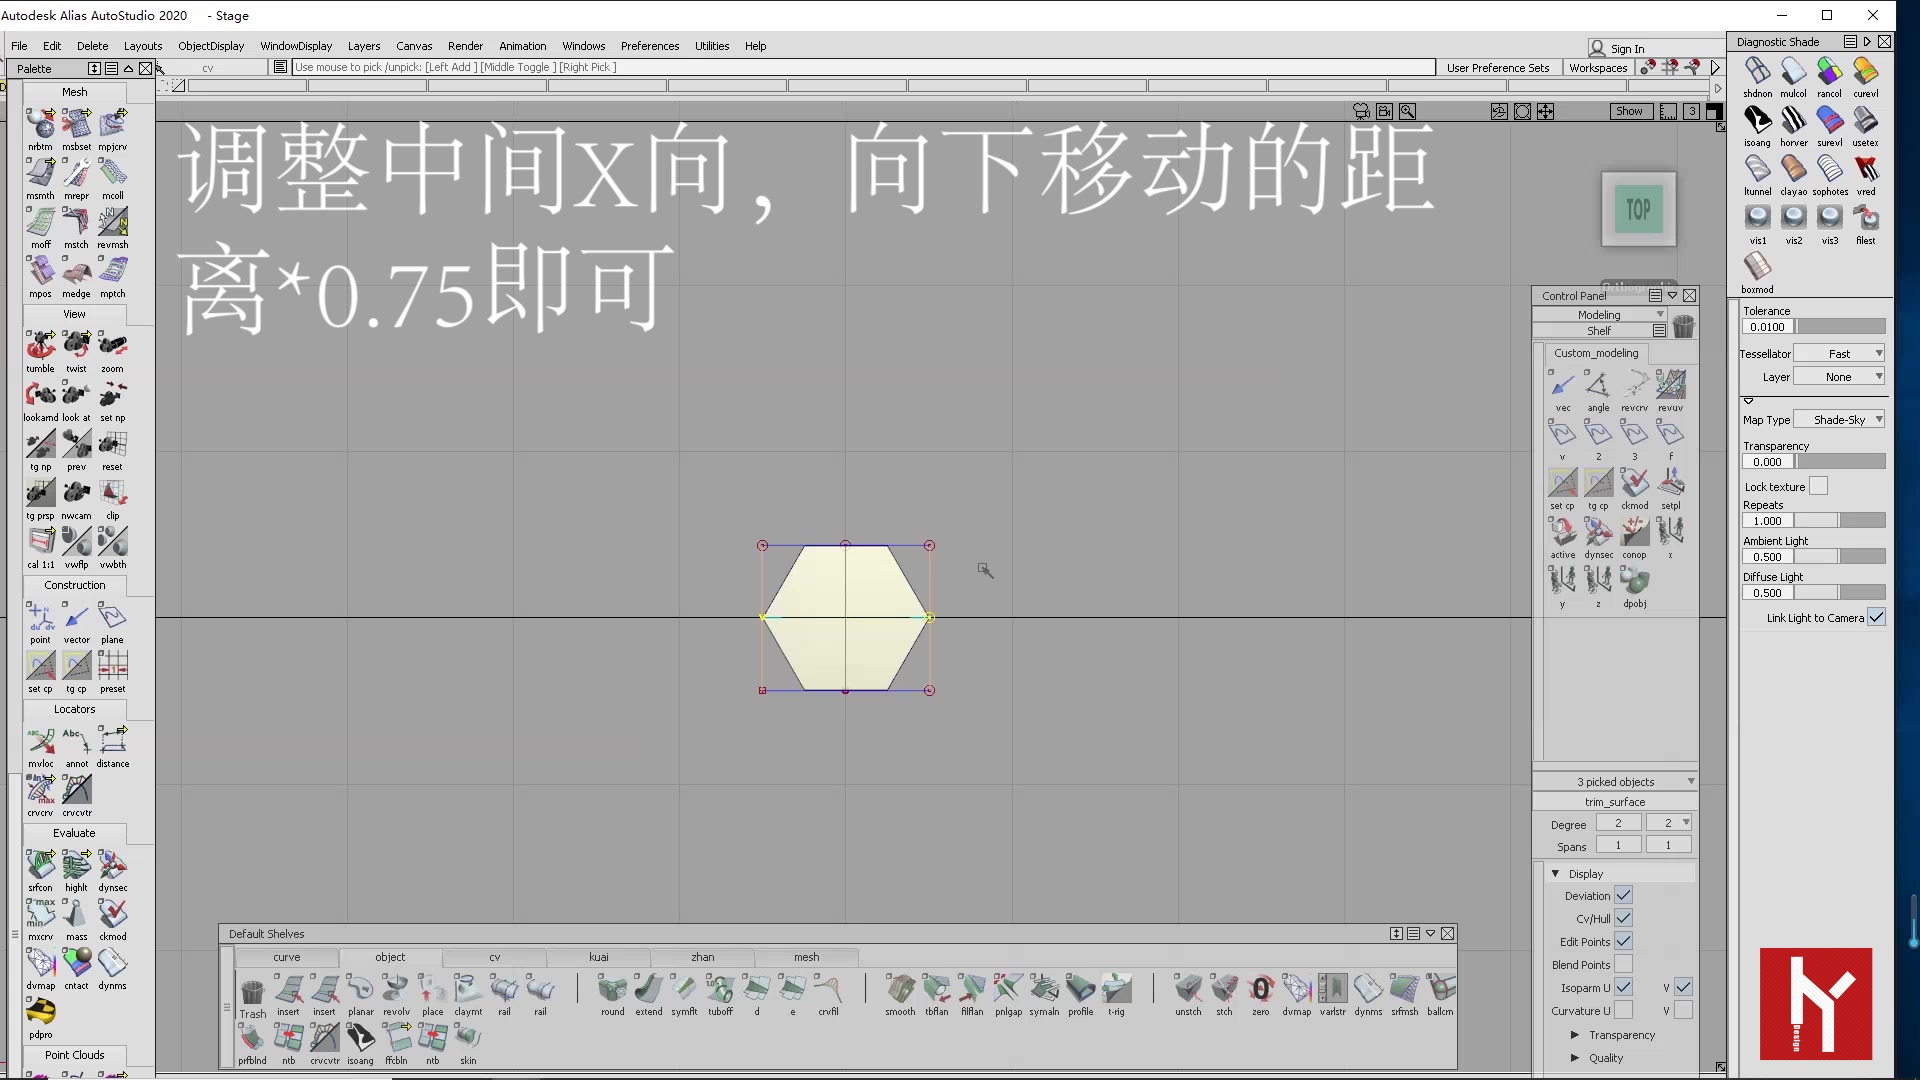Viewport: 1920px width, 1080px height.
Task: Open the Tessellator dropdown set to Fast
Action: [x=1841, y=353]
